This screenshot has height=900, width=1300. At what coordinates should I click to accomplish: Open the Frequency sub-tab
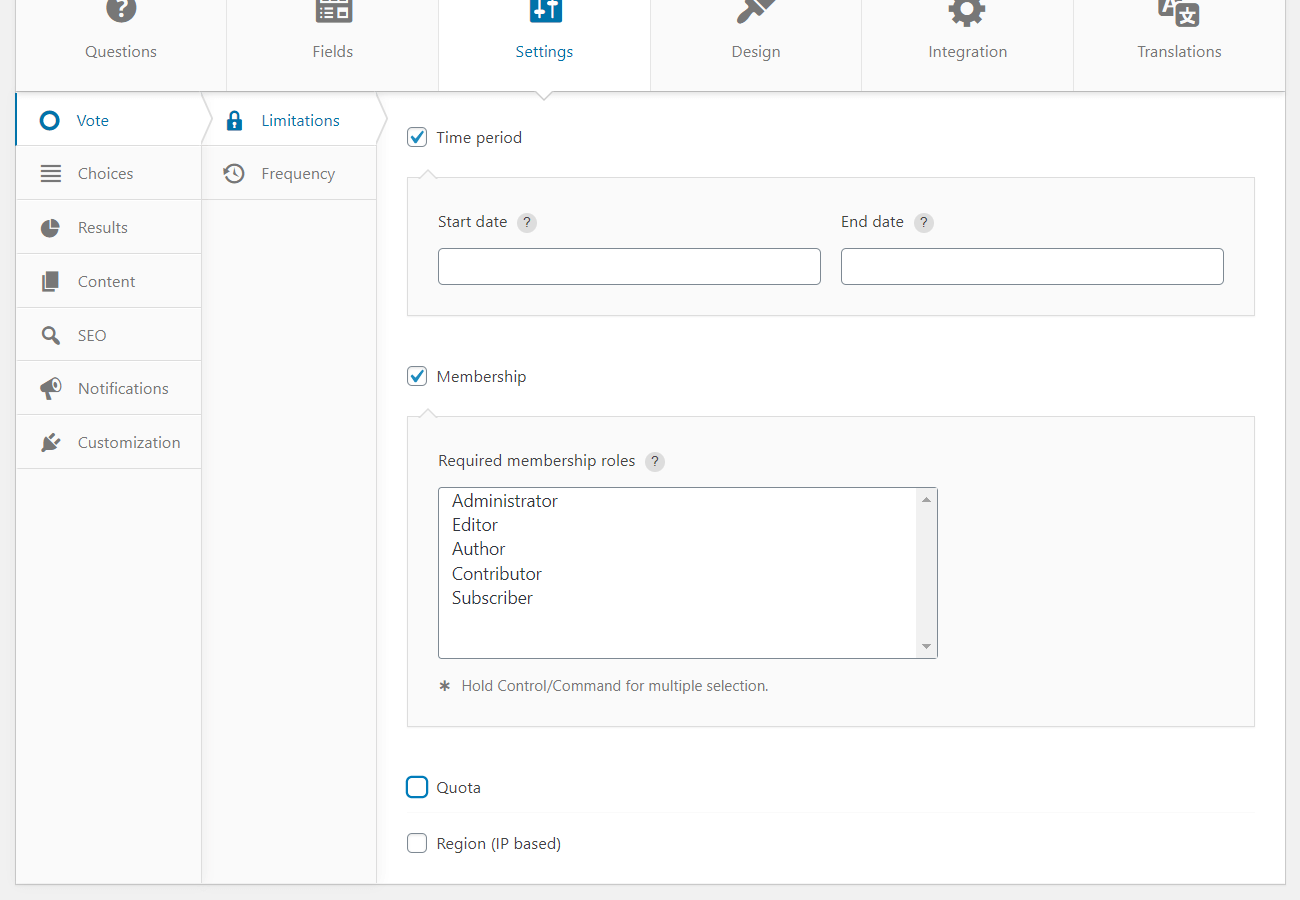(x=289, y=174)
